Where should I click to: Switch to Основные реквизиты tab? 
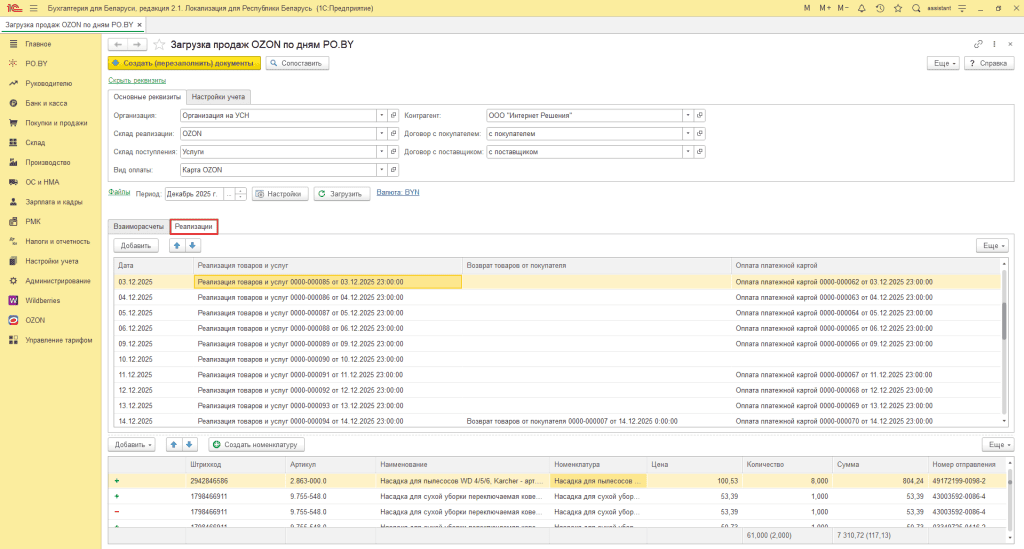(x=147, y=97)
